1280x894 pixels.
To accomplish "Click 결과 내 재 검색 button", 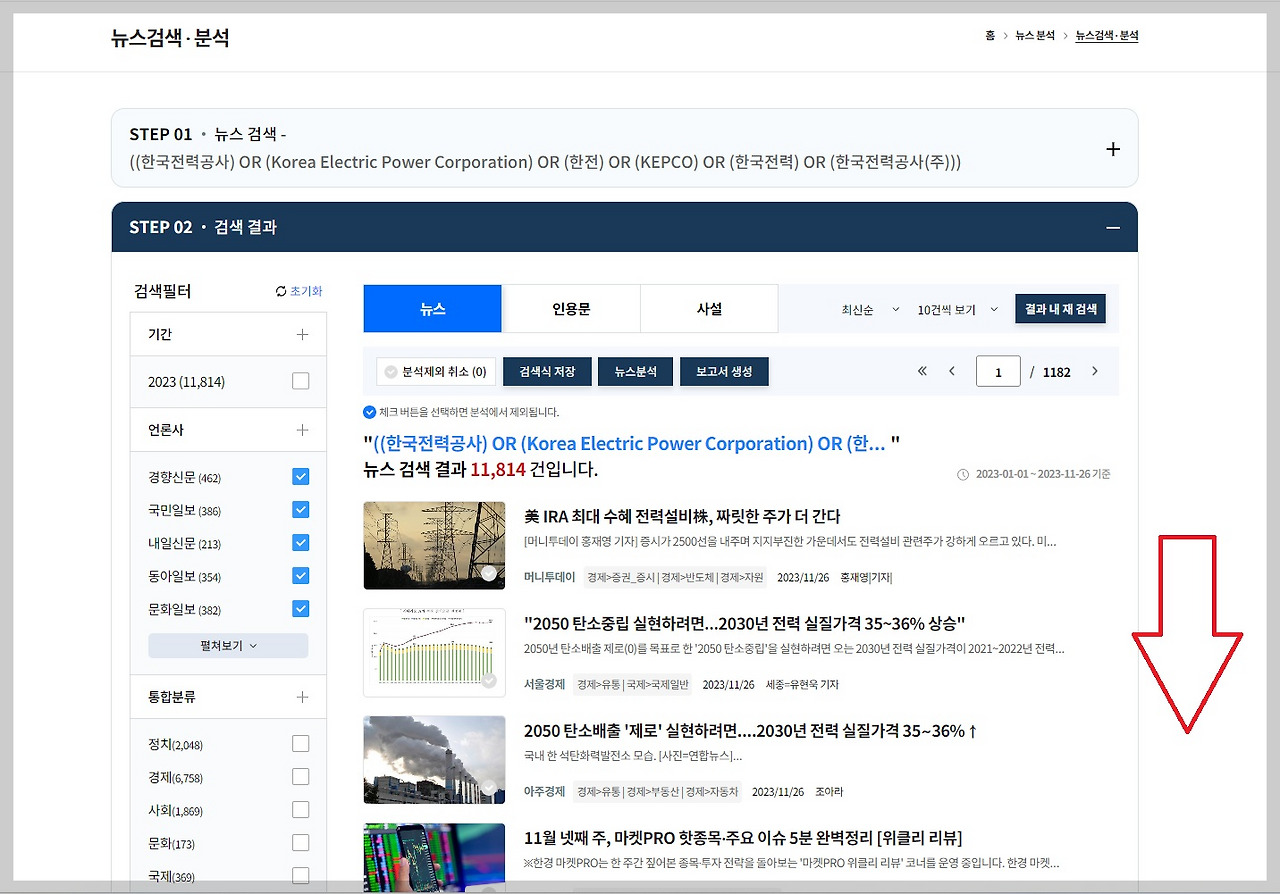I will tap(1060, 309).
